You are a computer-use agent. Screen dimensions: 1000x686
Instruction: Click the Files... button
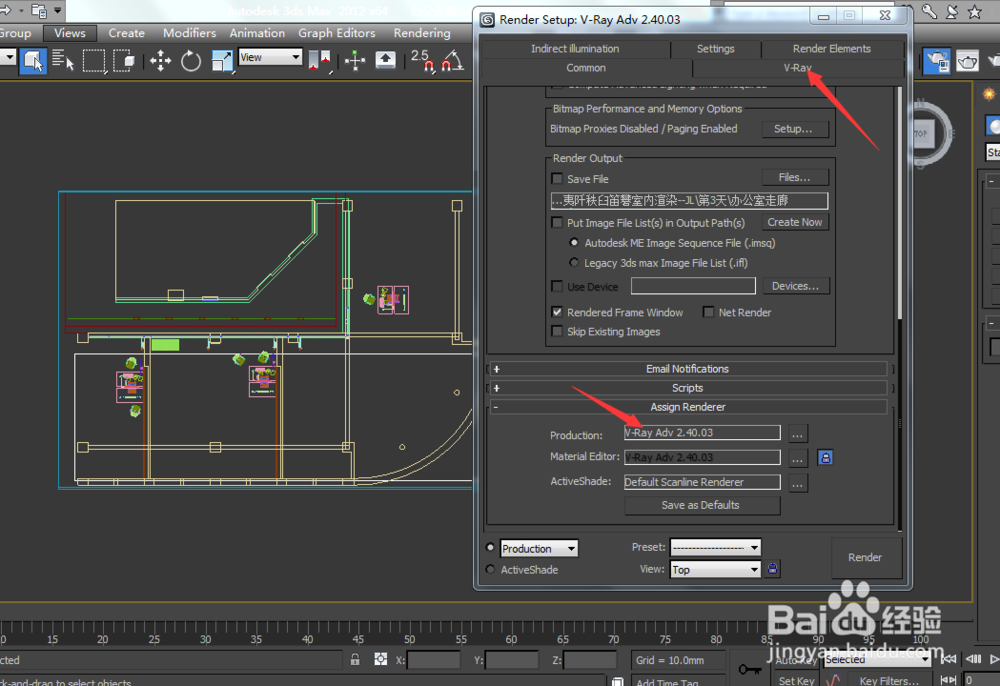(x=795, y=177)
